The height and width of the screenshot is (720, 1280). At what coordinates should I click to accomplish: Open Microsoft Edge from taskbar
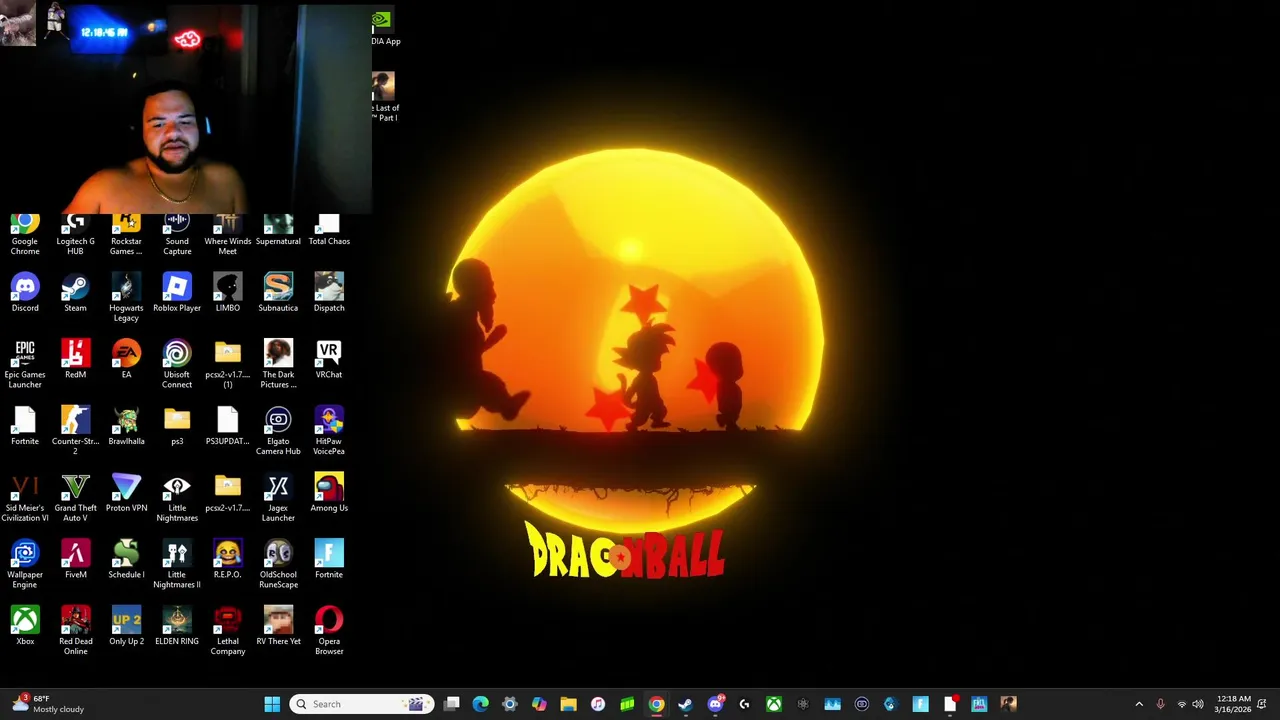[481, 704]
